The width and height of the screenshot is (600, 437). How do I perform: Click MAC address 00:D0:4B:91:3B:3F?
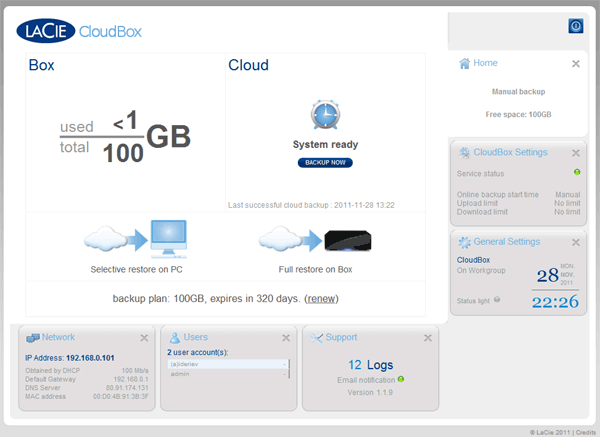coord(121,396)
